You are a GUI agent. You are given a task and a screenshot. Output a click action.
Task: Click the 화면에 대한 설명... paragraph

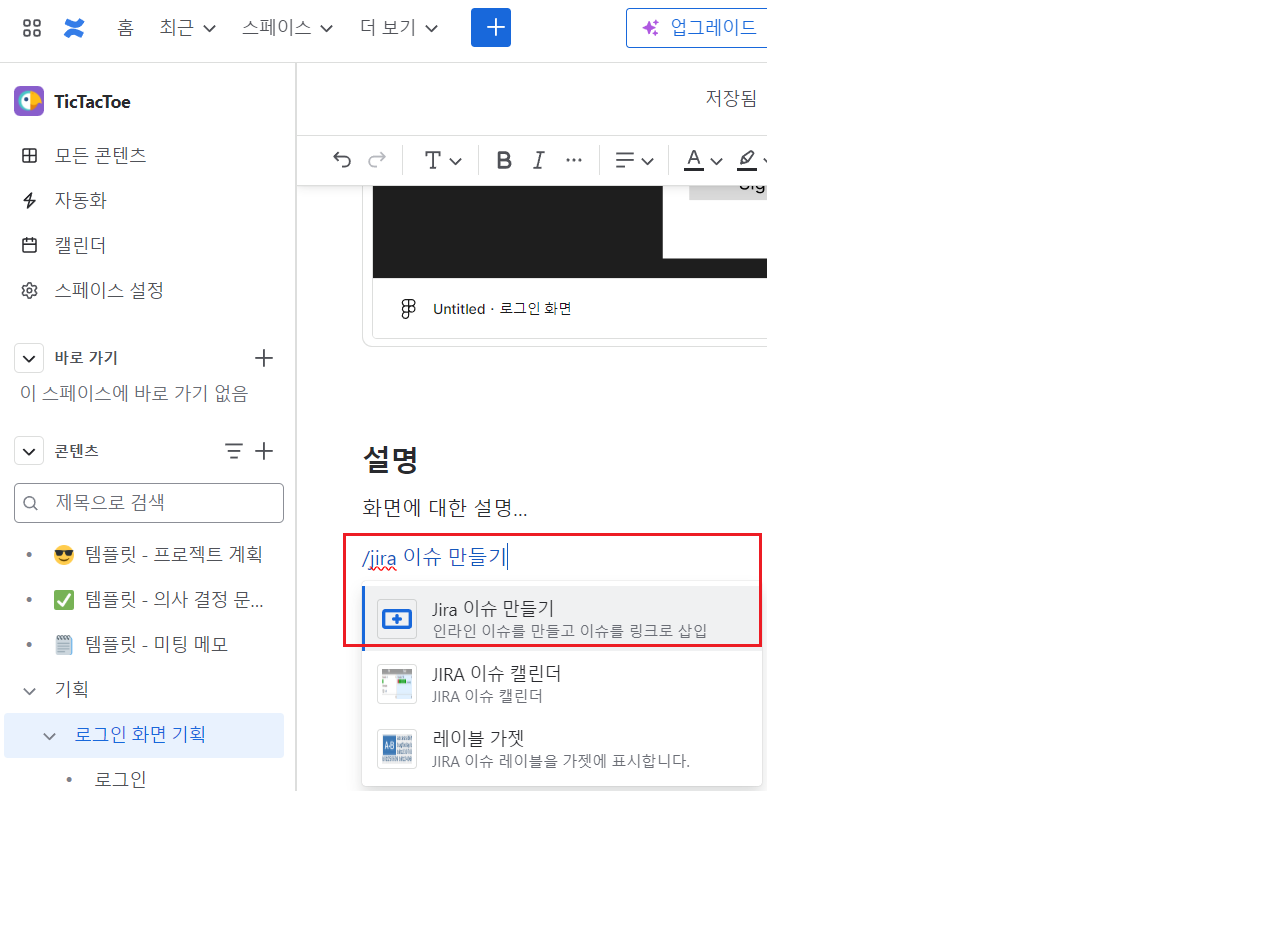coord(445,508)
